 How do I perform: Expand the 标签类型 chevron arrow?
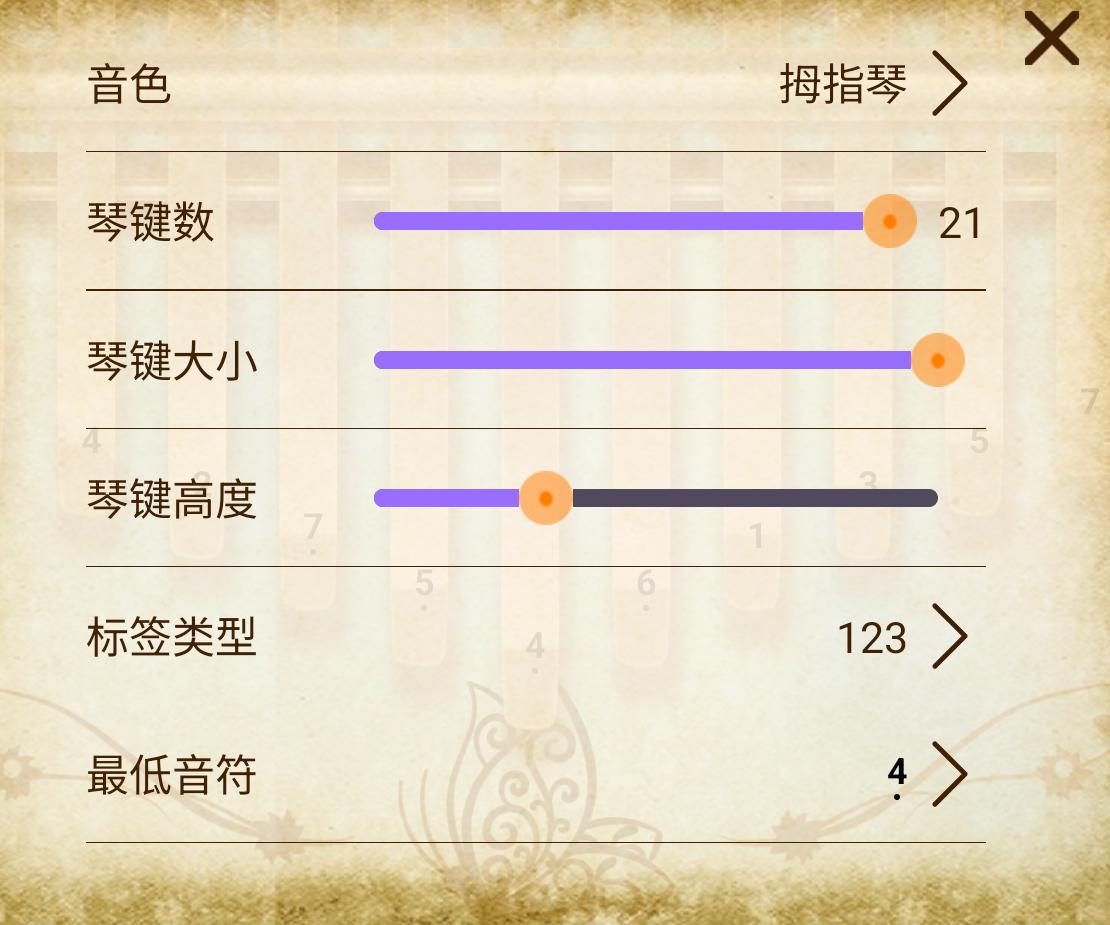[x=950, y=636]
